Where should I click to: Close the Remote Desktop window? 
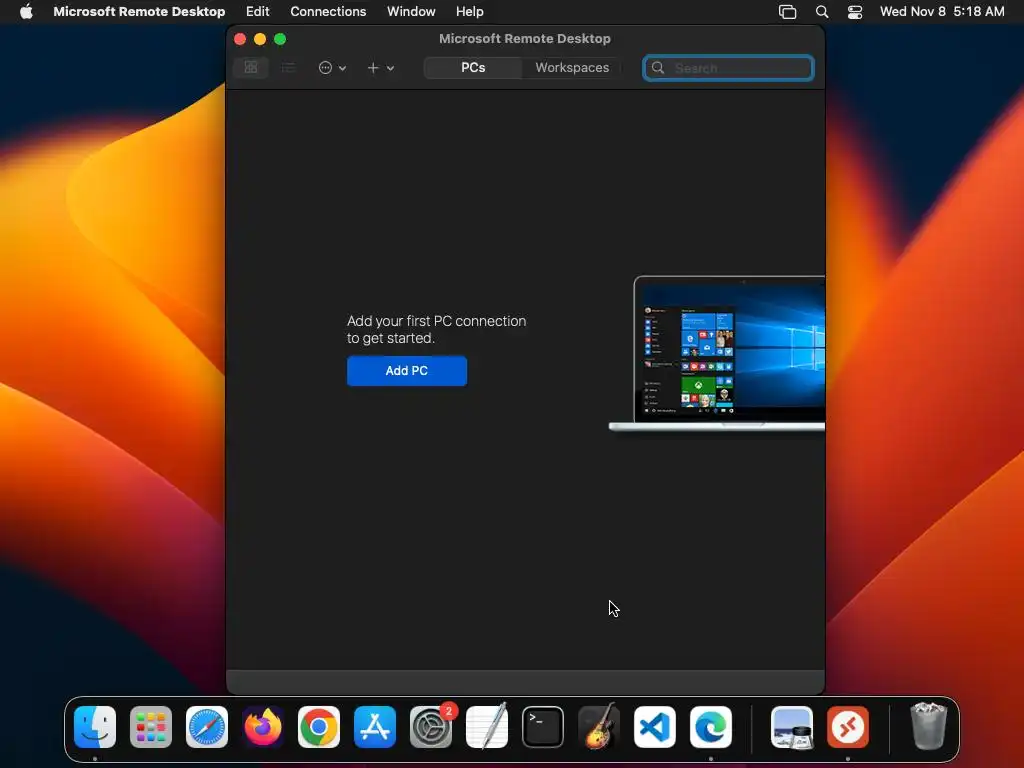click(x=240, y=39)
